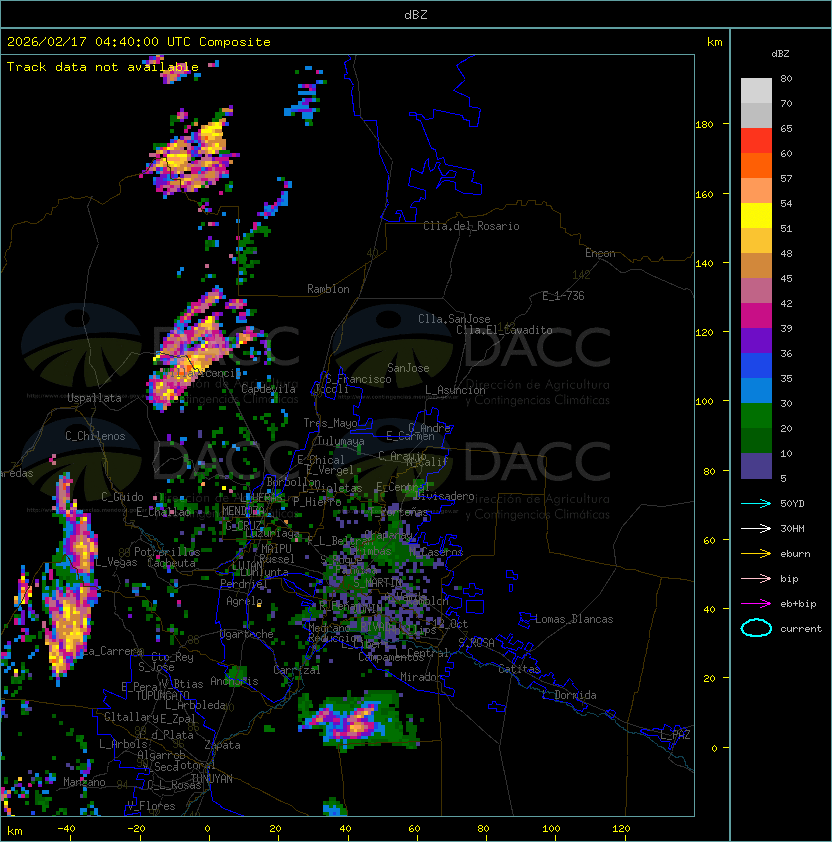Click the 'Potrerillos' map label
Image resolution: width=832 pixels, height=842 pixels.
pyautogui.click(x=167, y=552)
